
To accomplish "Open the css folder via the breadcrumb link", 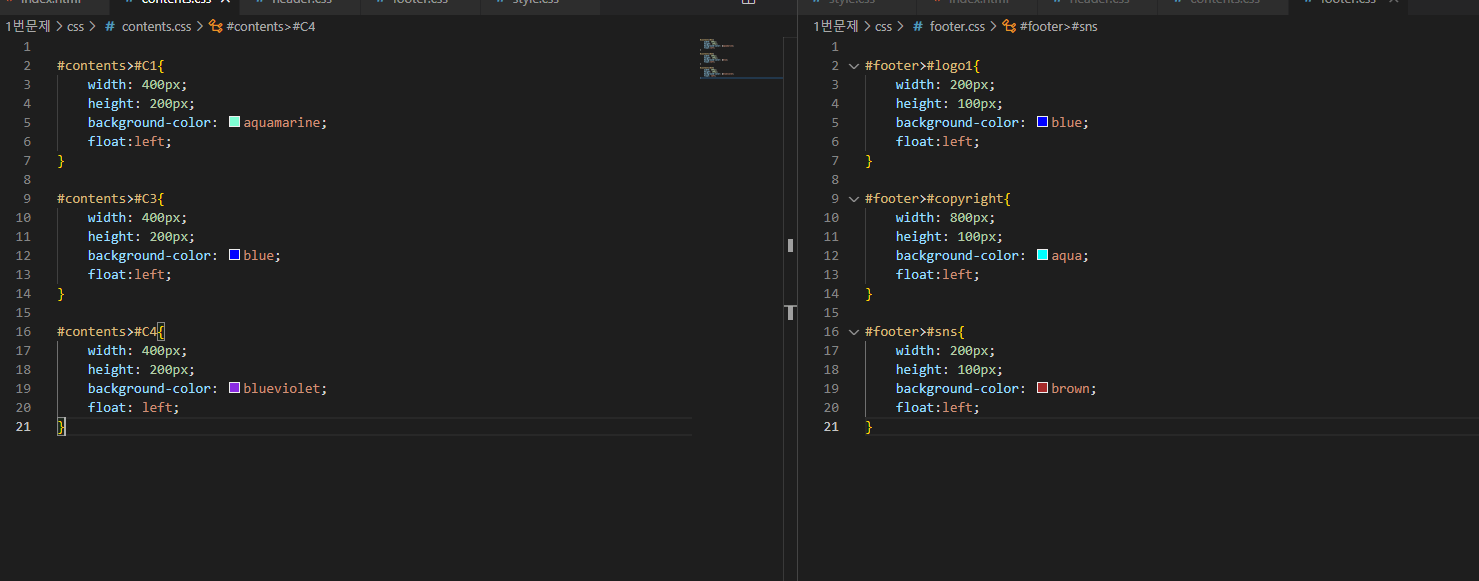I will point(76,26).
